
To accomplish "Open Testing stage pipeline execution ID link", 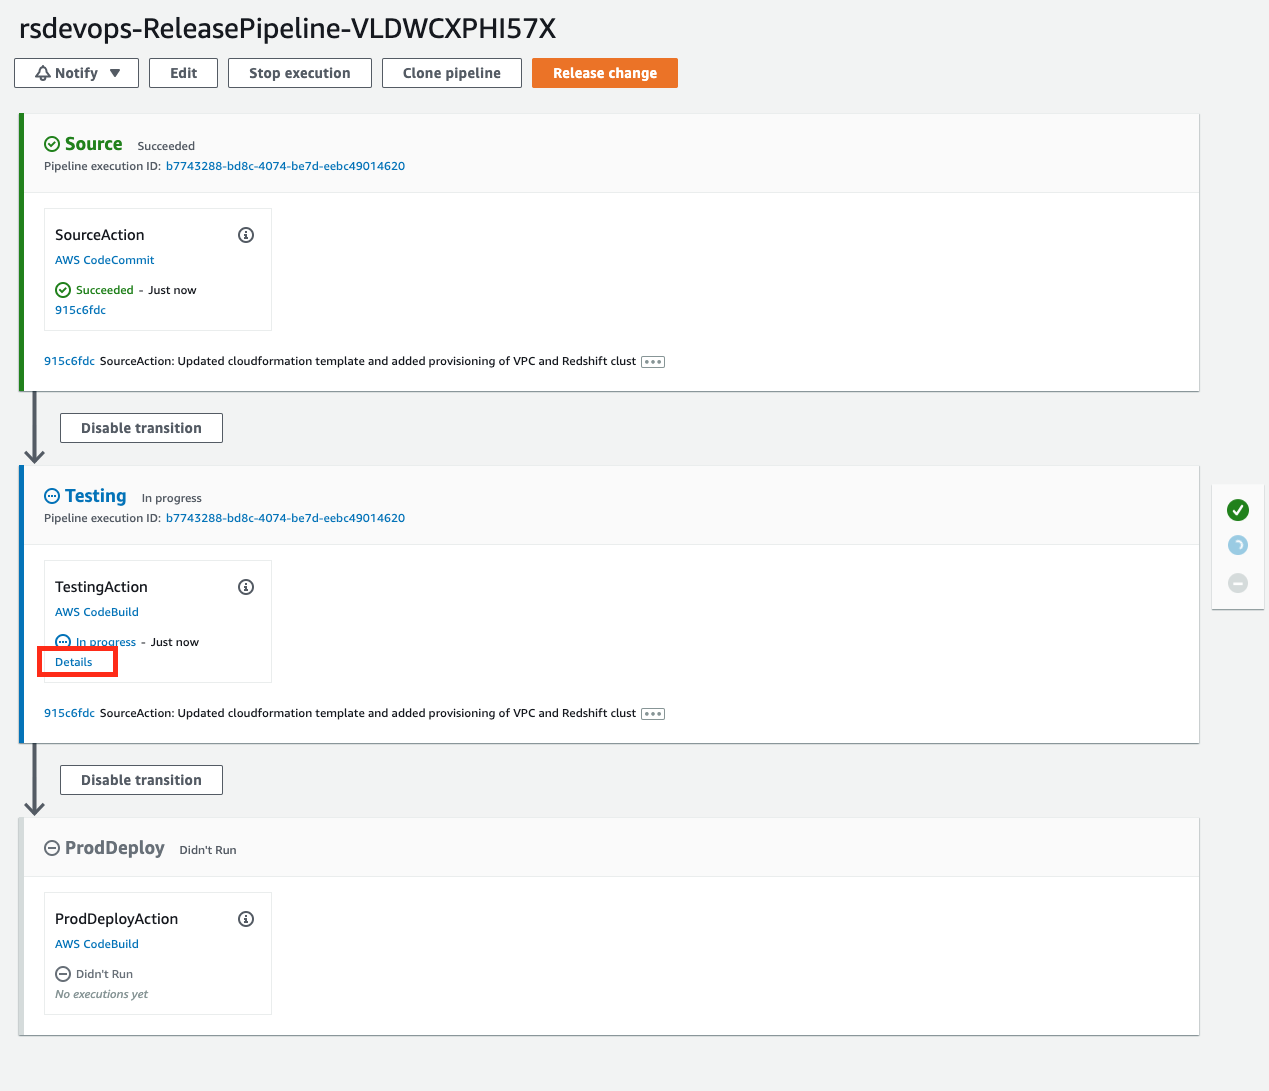I will [285, 518].
